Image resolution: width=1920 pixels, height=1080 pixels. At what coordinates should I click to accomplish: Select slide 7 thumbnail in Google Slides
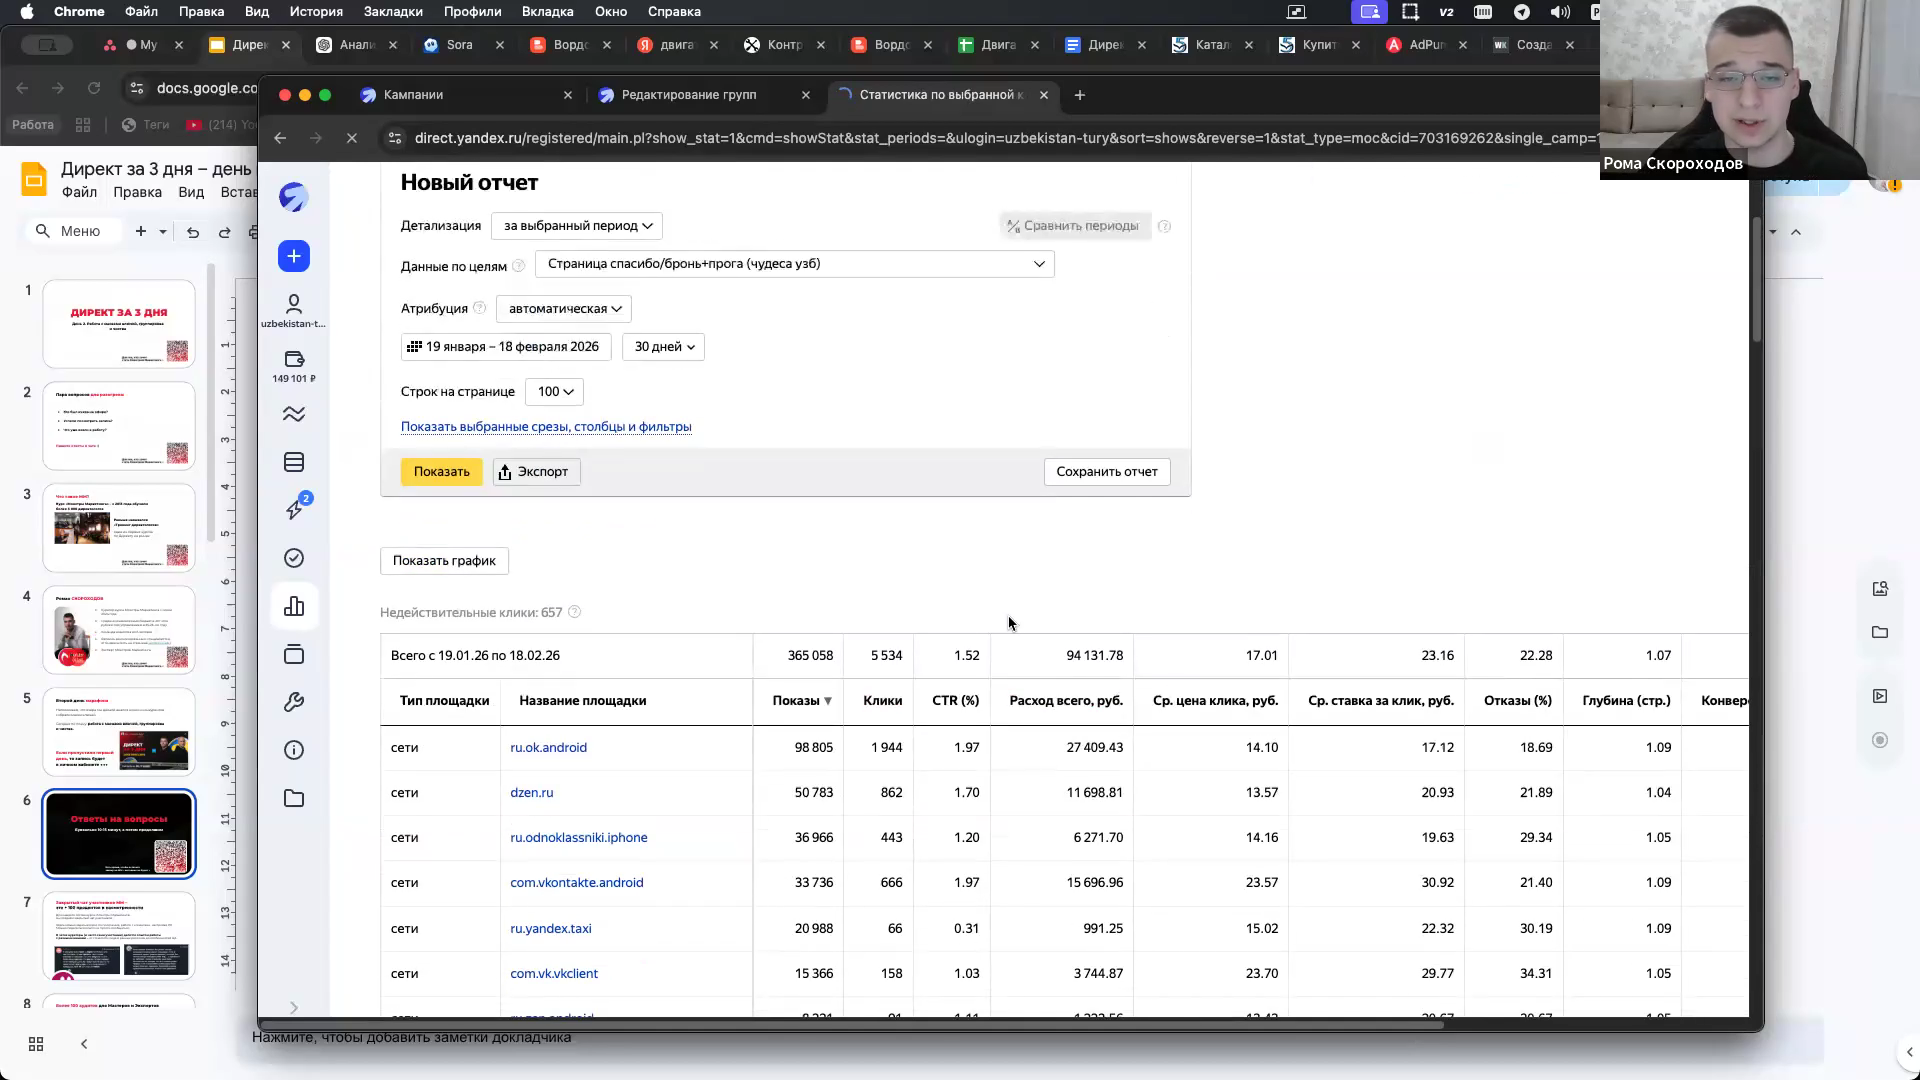(119, 936)
